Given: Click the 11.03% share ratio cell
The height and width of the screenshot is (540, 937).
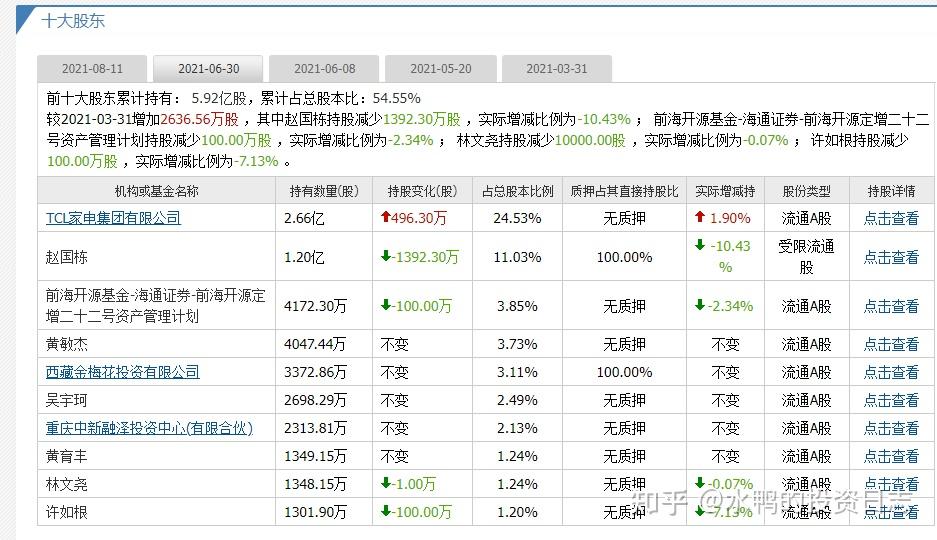Looking at the screenshot, I should point(518,257).
